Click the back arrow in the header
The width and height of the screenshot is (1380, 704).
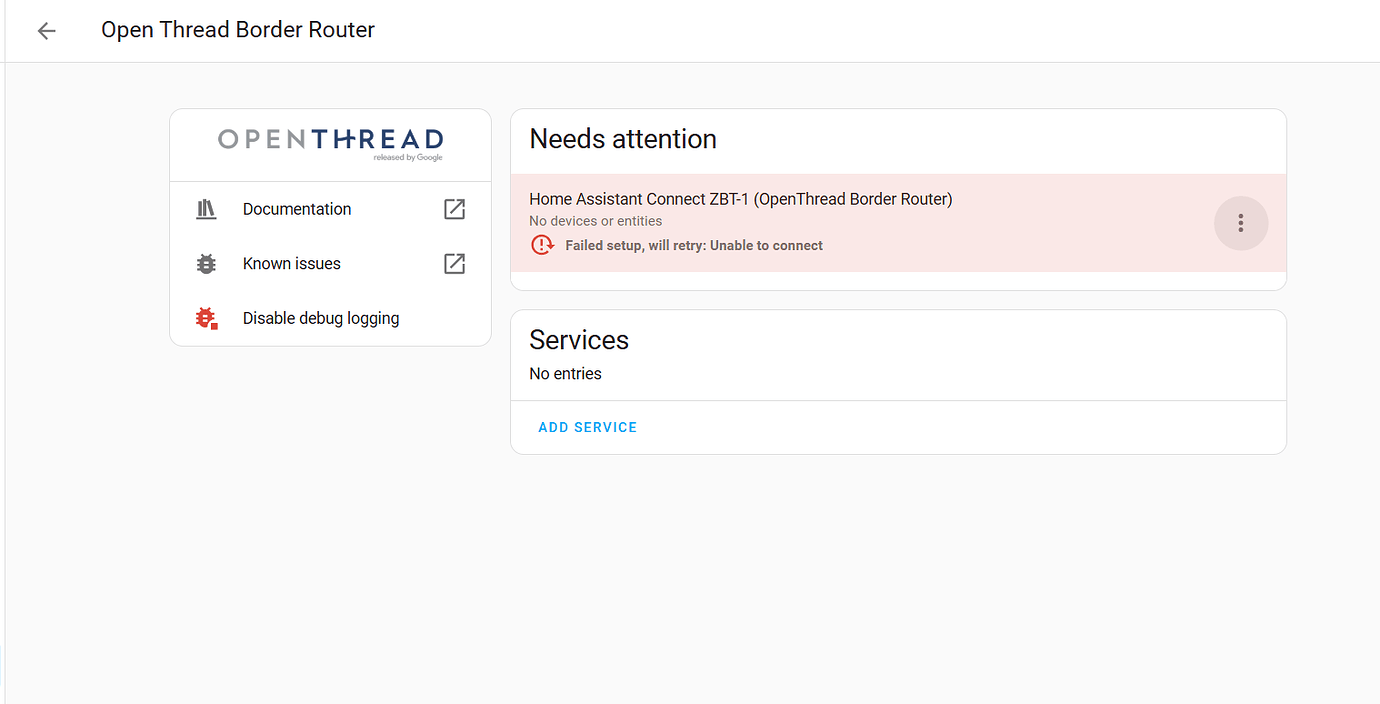click(46, 30)
